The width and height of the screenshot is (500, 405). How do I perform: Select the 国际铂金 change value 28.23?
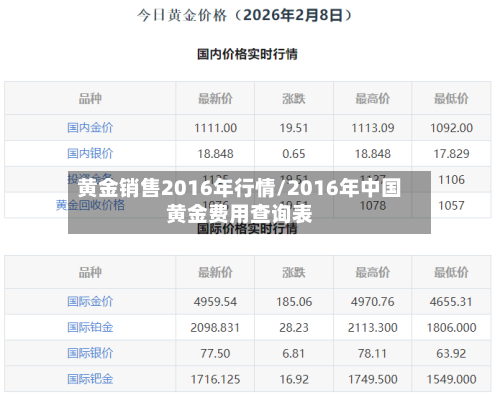[x=294, y=328]
